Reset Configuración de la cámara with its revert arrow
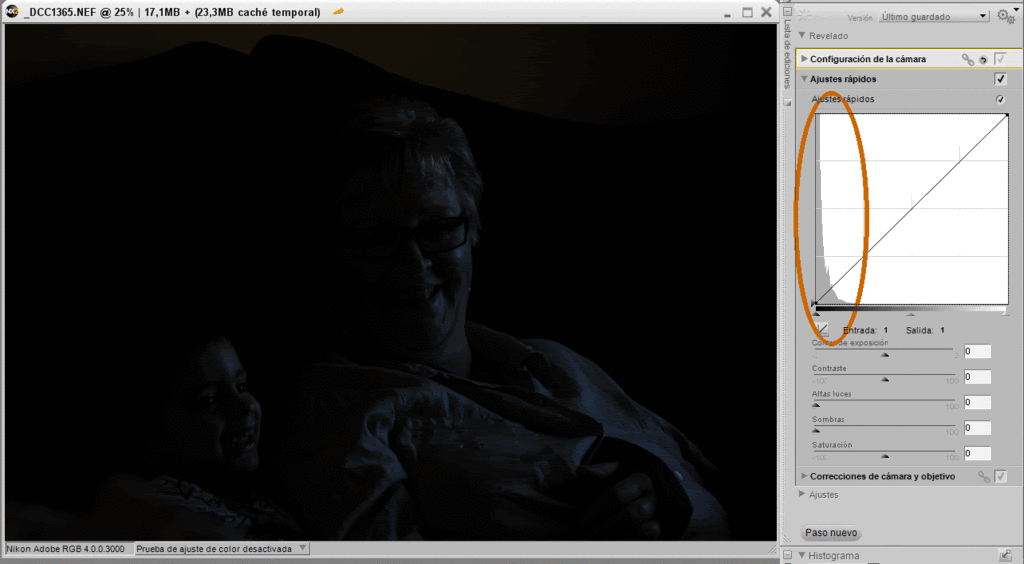 [x=983, y=60]
